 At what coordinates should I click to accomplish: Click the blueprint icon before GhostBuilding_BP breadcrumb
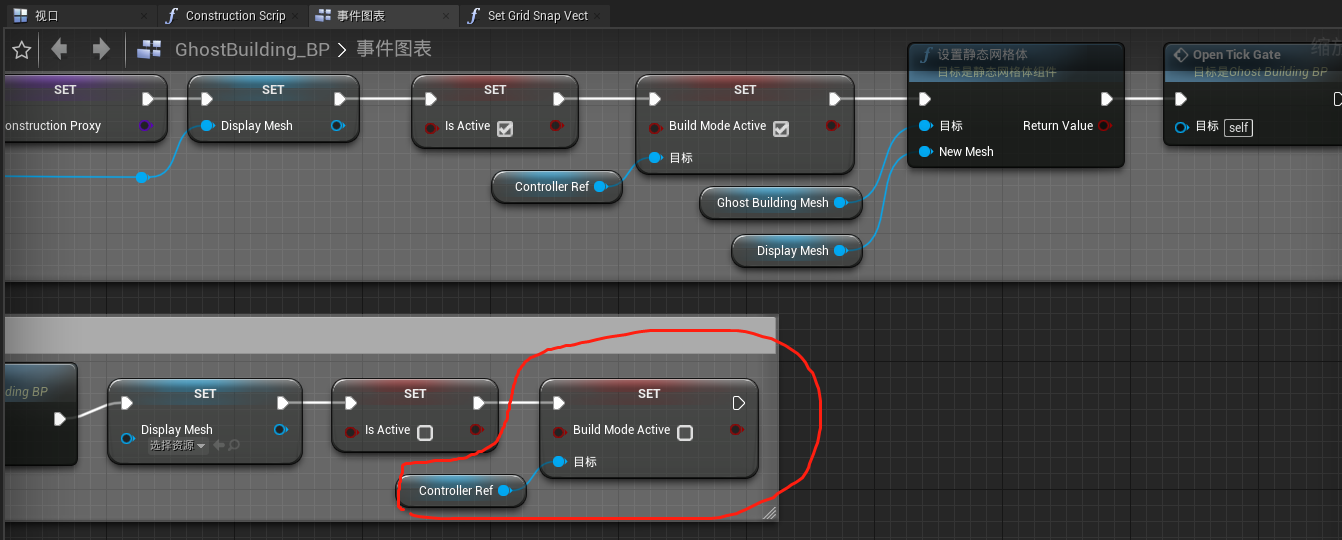click(150, 49)
